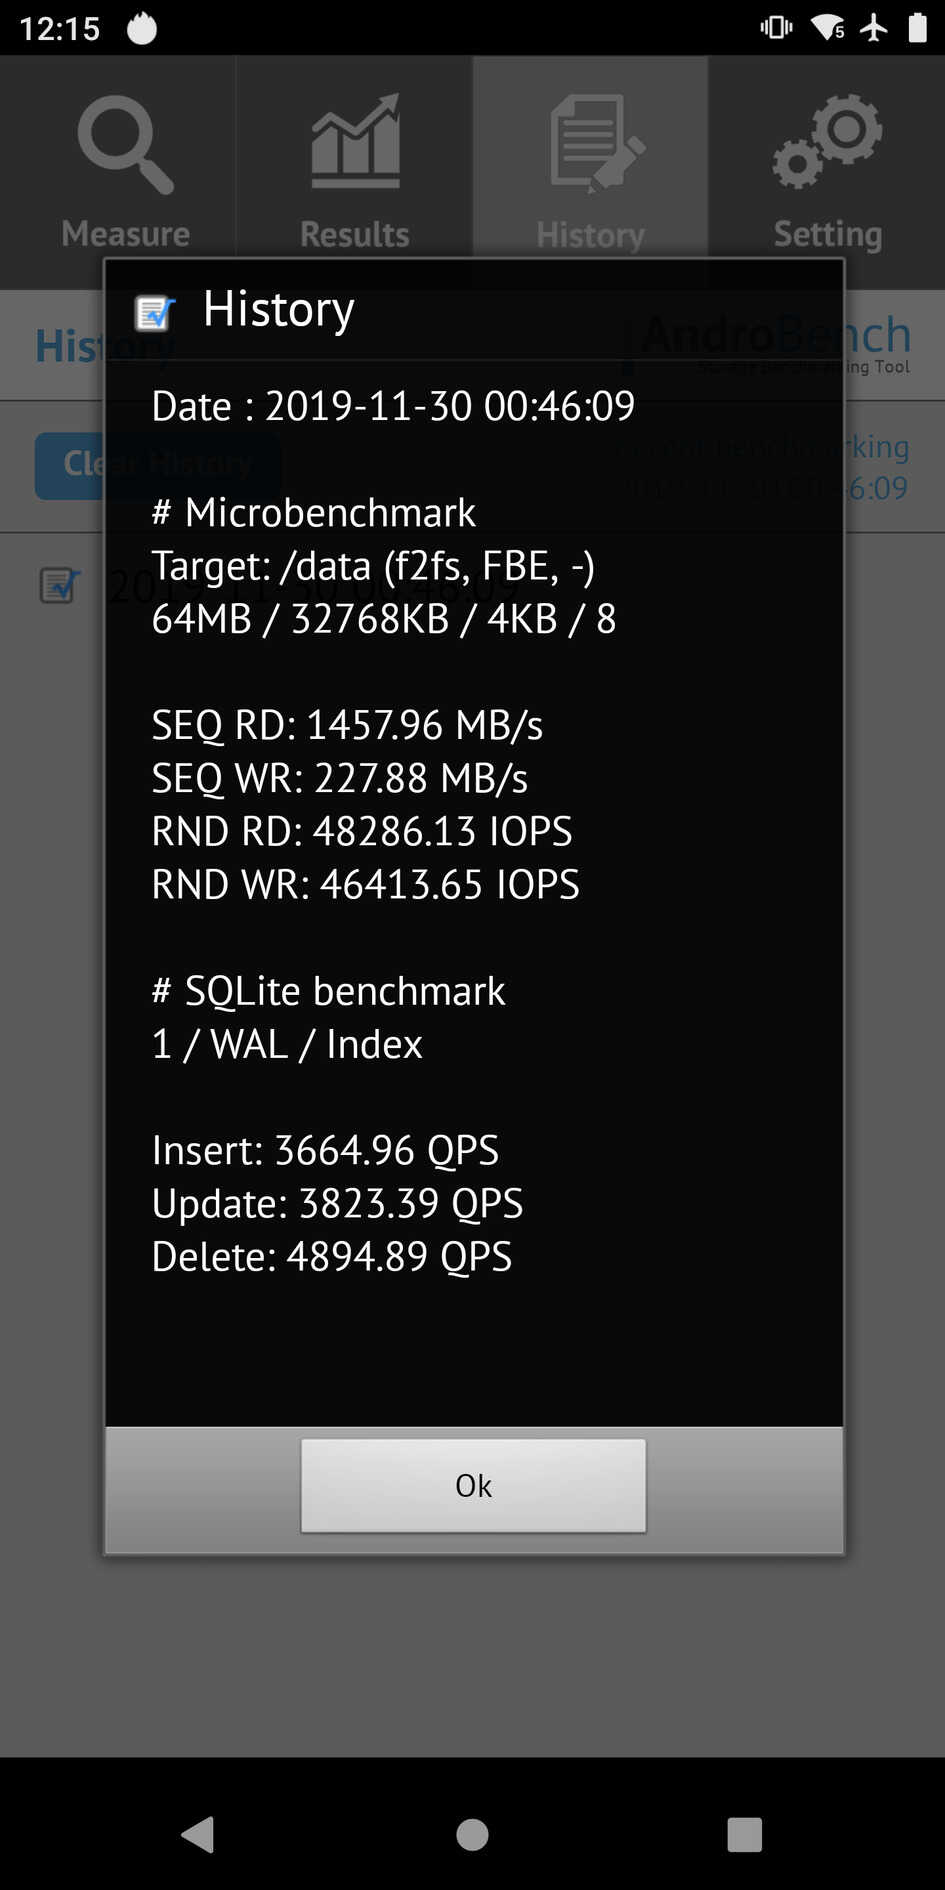Open the Results chart icon
Image resolution: width=945 pixels, height=1890 pixels.
(x=355, y=141)
